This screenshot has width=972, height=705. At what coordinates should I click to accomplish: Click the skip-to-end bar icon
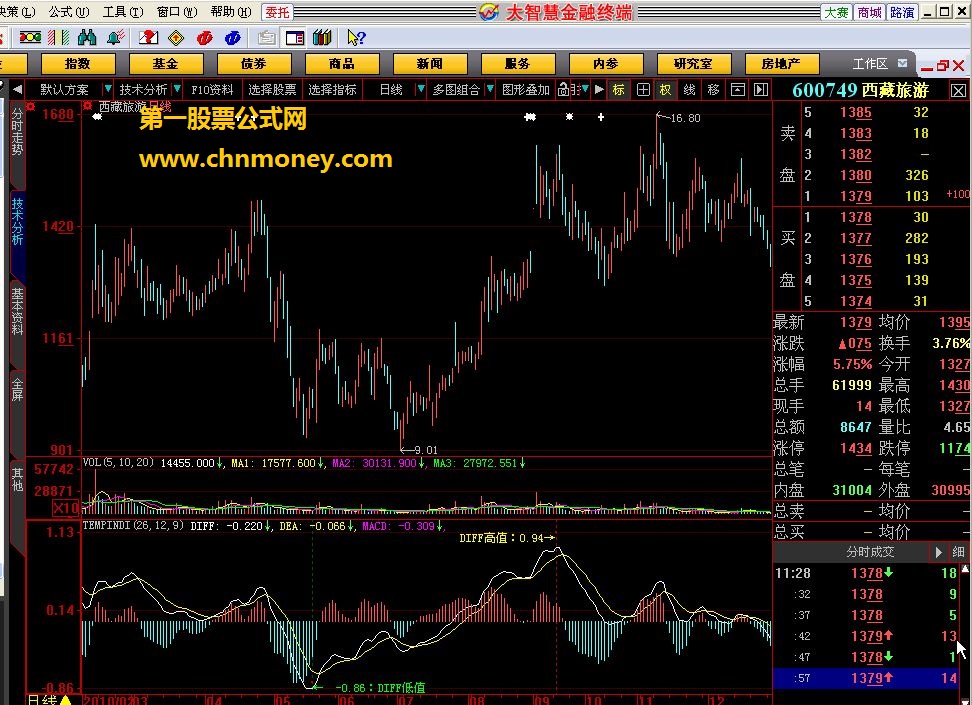coord(761,90)
